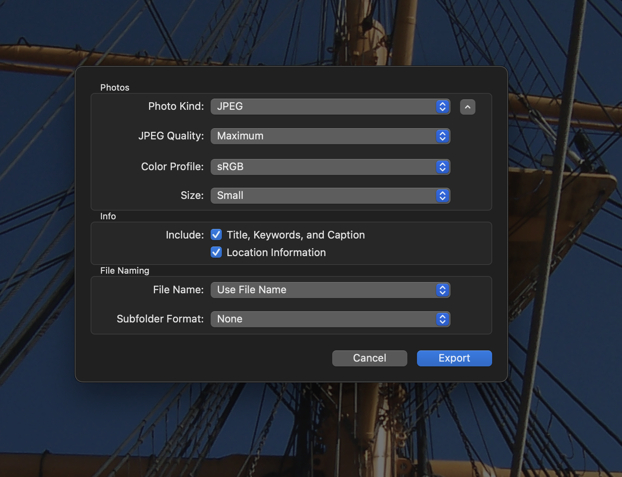Open the dropdown showing Use File Name
622x477 pixels.
click(322, 290)
